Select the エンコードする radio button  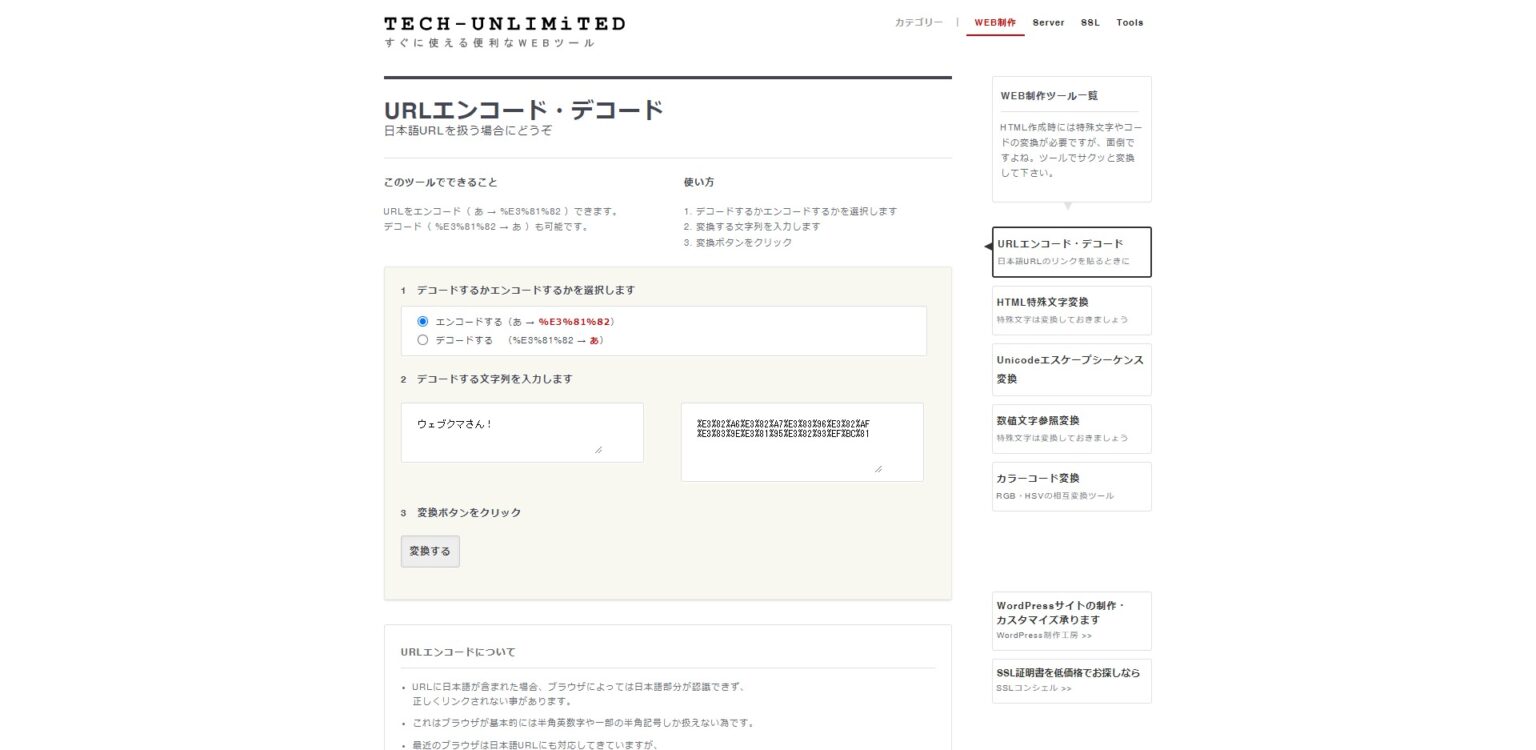[423, 322]
